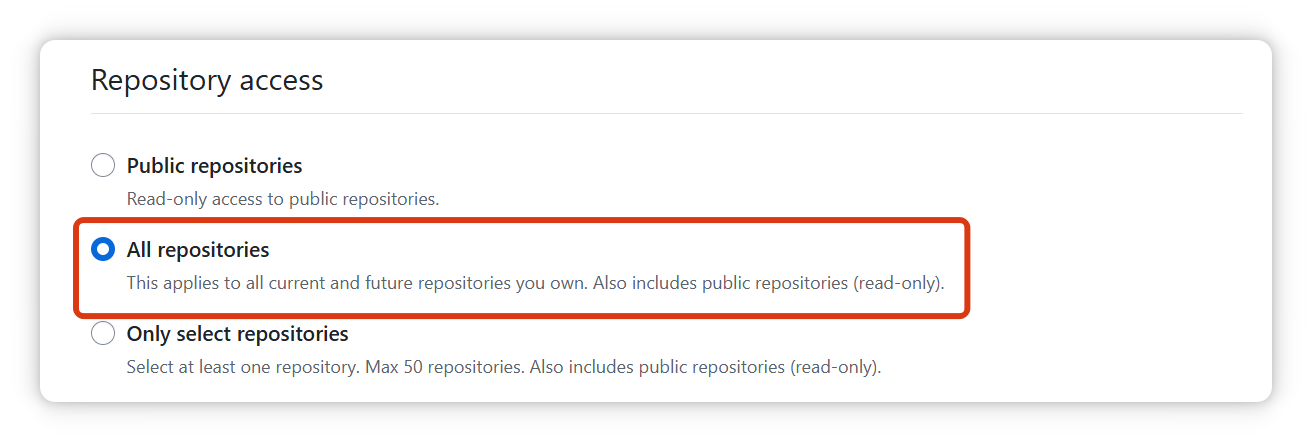
Task: Click the "Select at least one repository" description
Action: [x=242, y=367]
